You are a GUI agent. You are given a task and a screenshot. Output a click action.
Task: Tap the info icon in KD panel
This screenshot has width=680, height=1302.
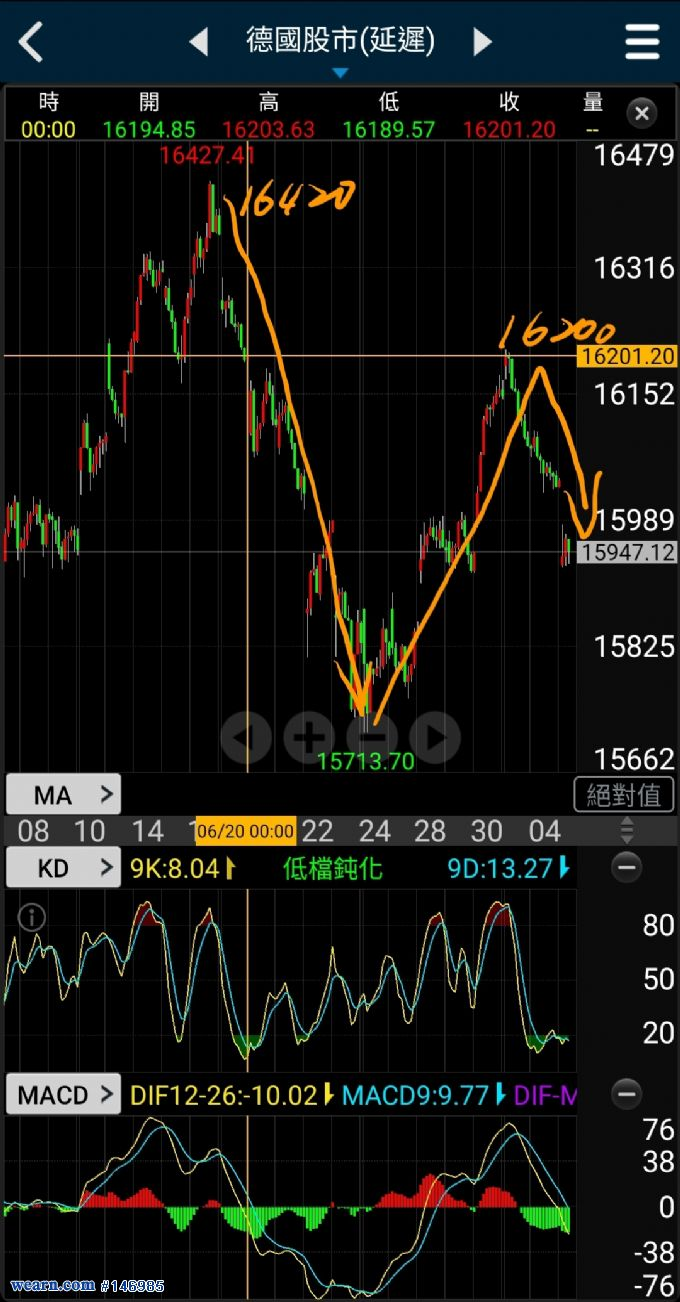point(32,917)
